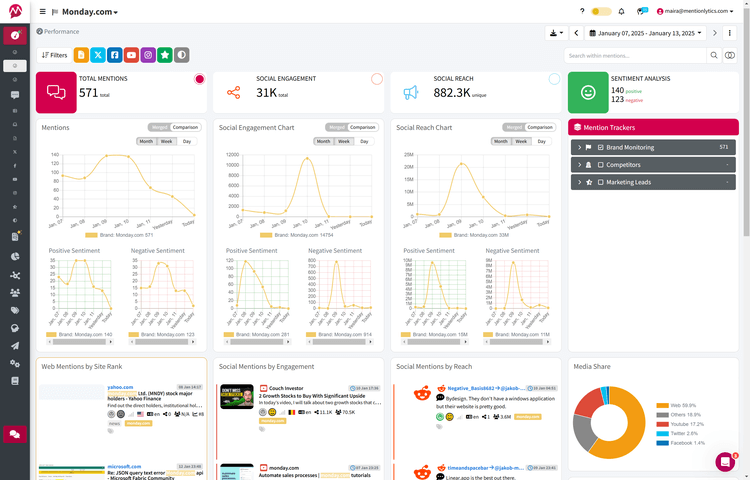Open the network graph sidebar icon
The height and width of the screenshot is (480, 750).
15,275
